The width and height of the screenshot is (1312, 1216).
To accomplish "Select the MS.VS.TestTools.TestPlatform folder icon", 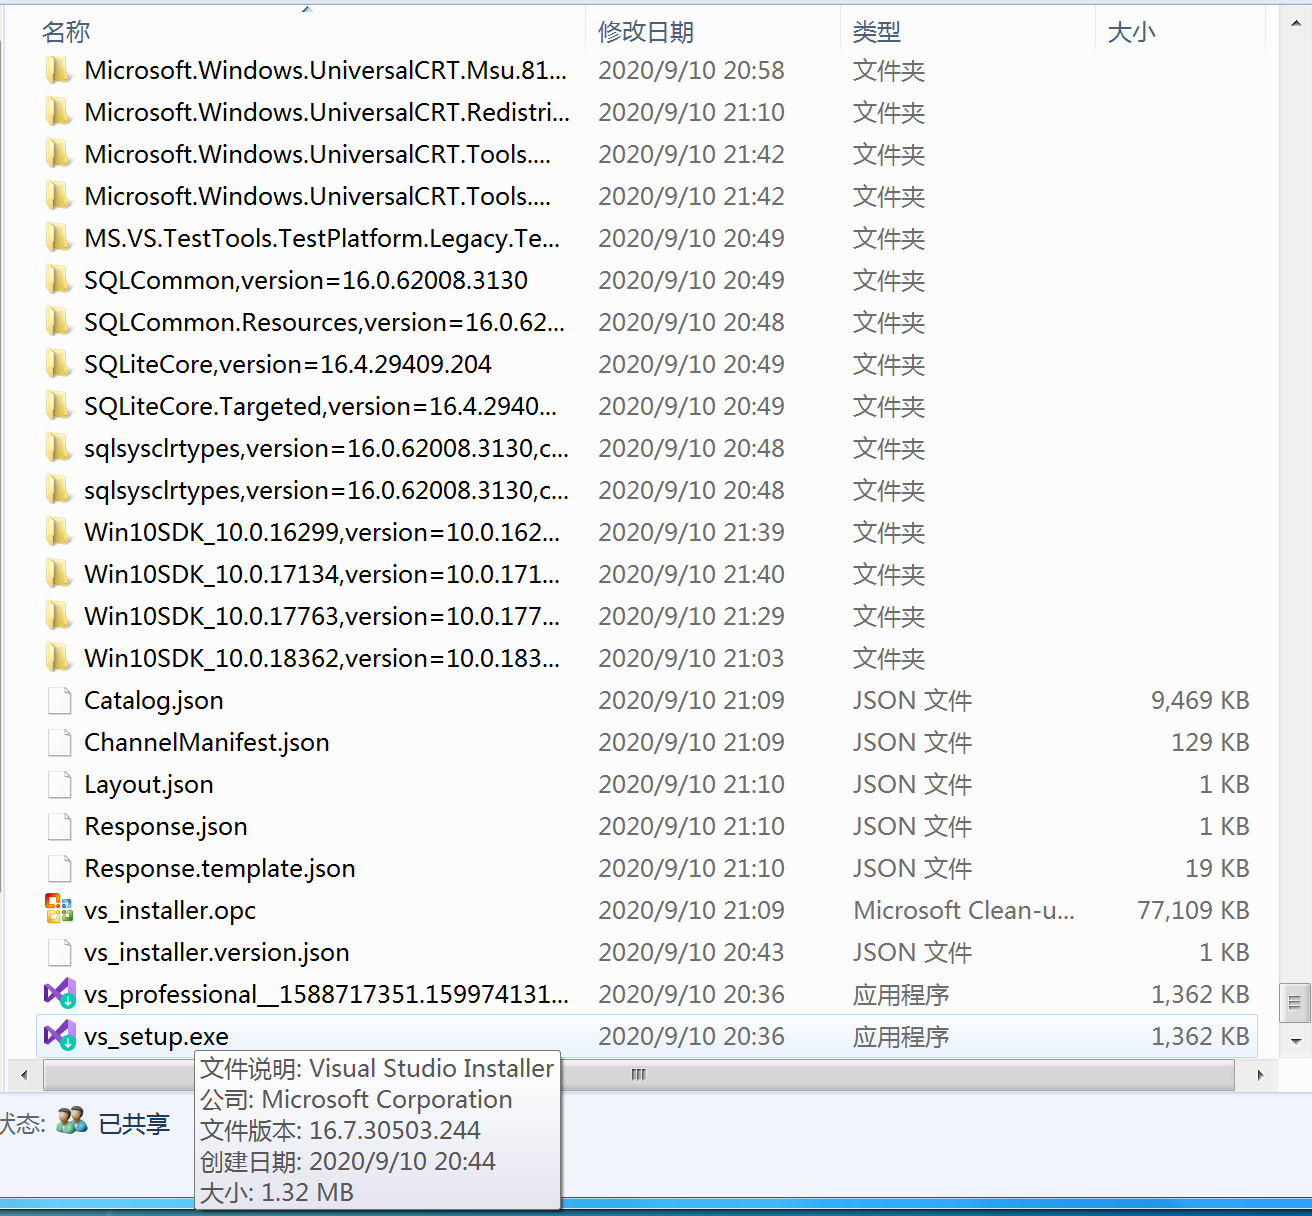I will pyautogui.click(x=60, y=238).
